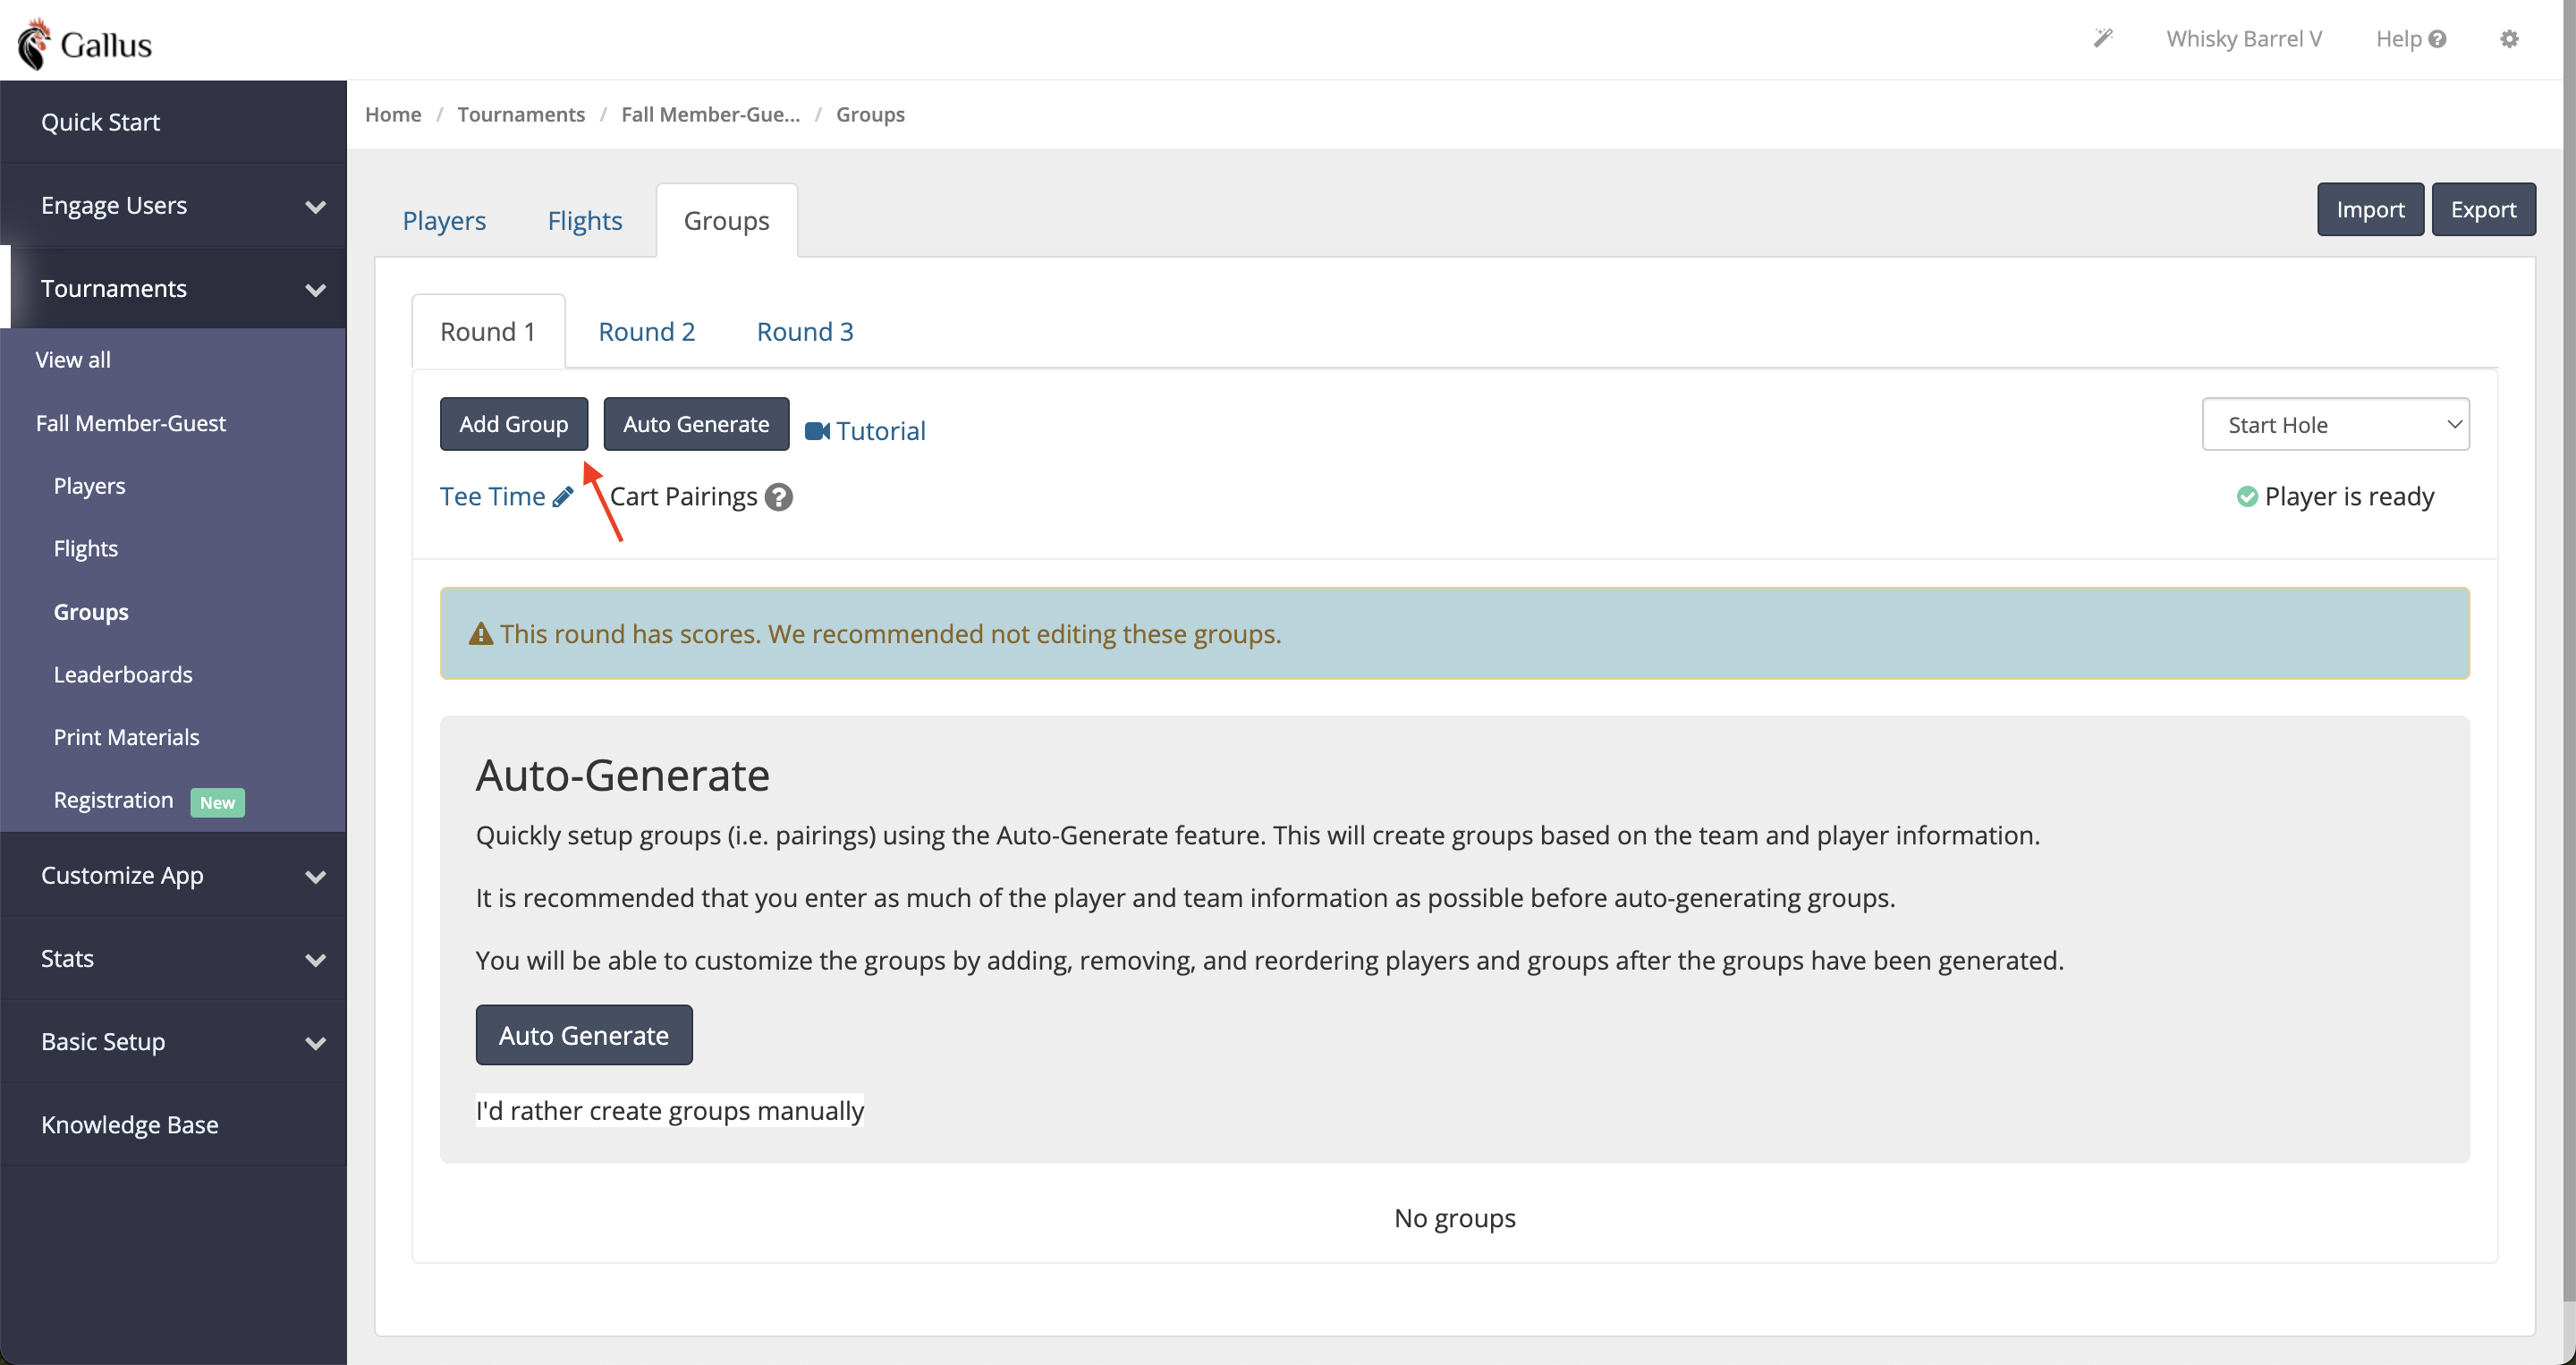The height and width of the screenshot is (1365, 2576).
Task: Click the Tutorial video camera icon
Action: click(817, 431)
